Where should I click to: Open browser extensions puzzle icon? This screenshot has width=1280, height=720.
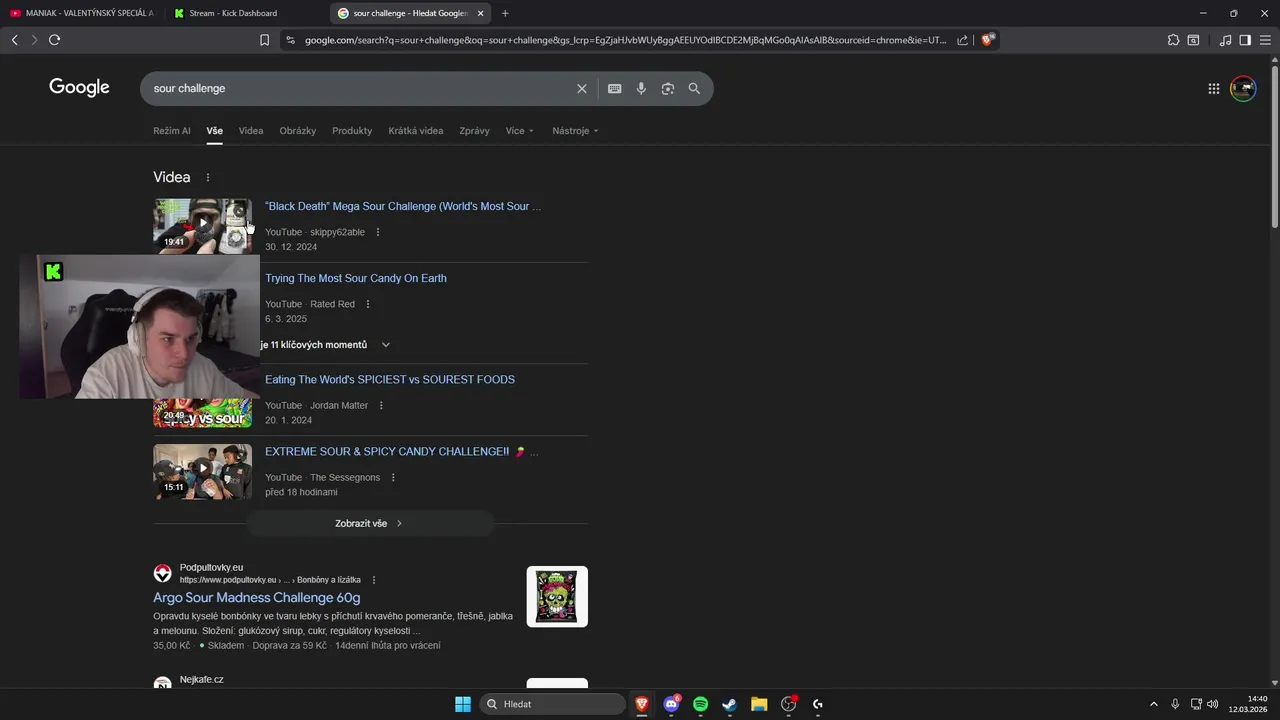tap(1173, 40)
